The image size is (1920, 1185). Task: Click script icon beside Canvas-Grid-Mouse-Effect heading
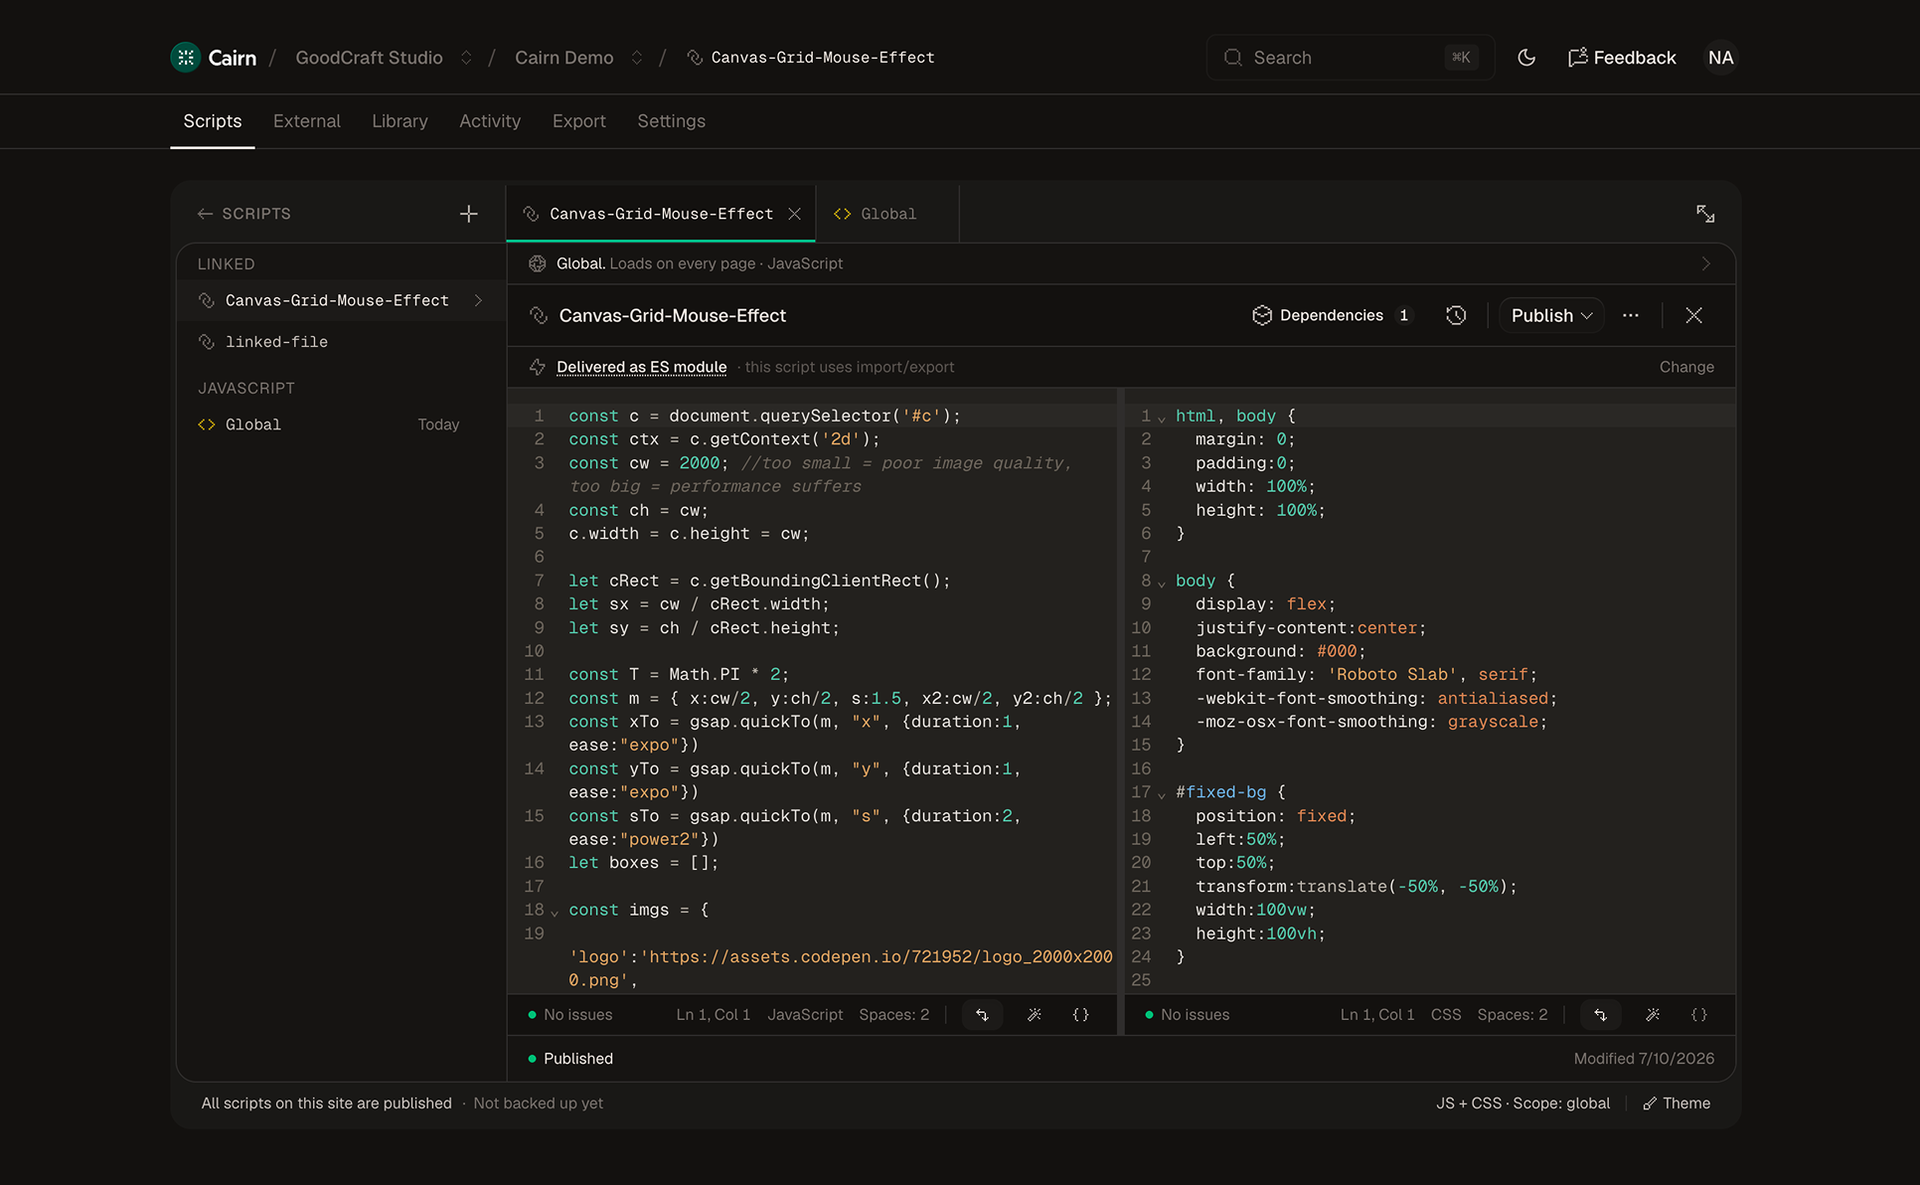point(538,316)
